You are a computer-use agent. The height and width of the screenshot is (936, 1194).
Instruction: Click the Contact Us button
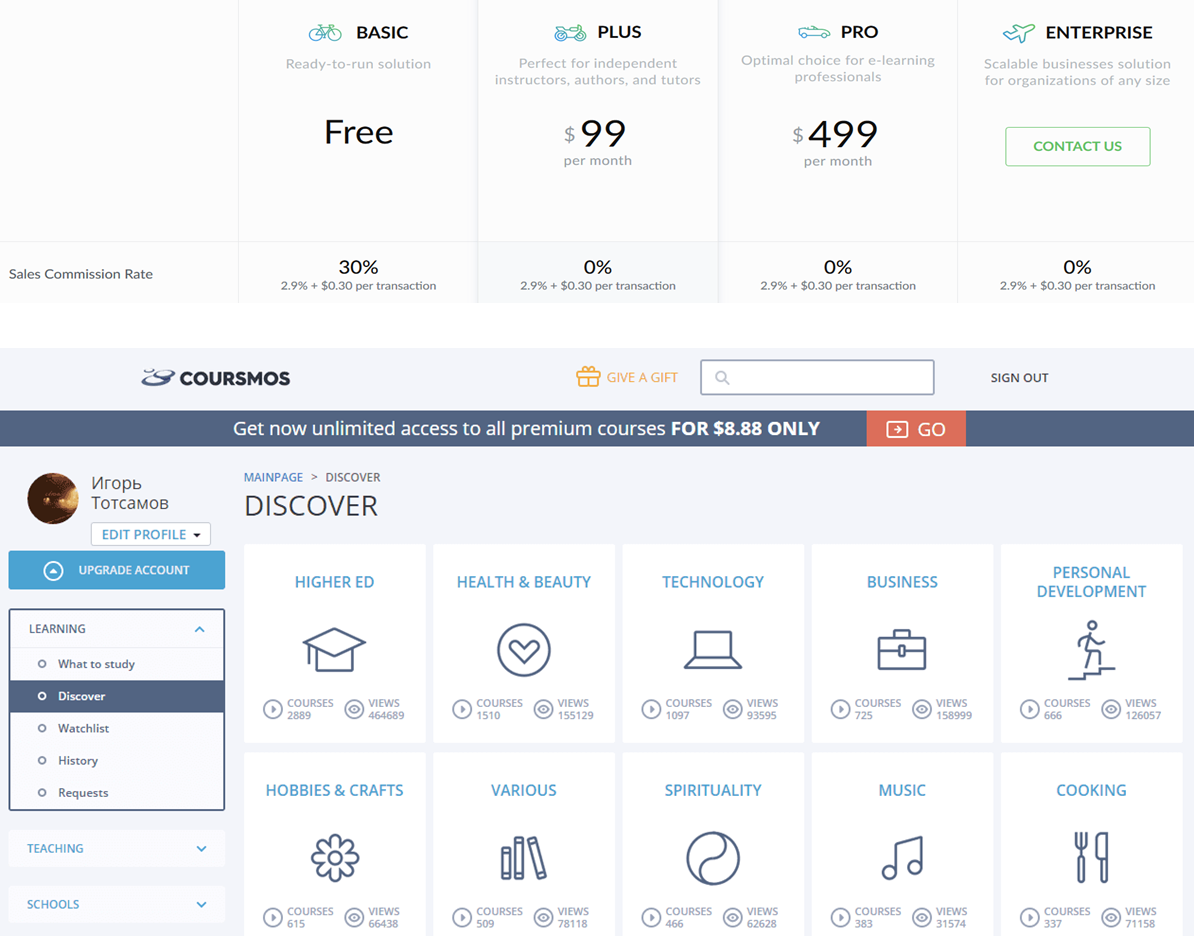(x=1077, y=146)
